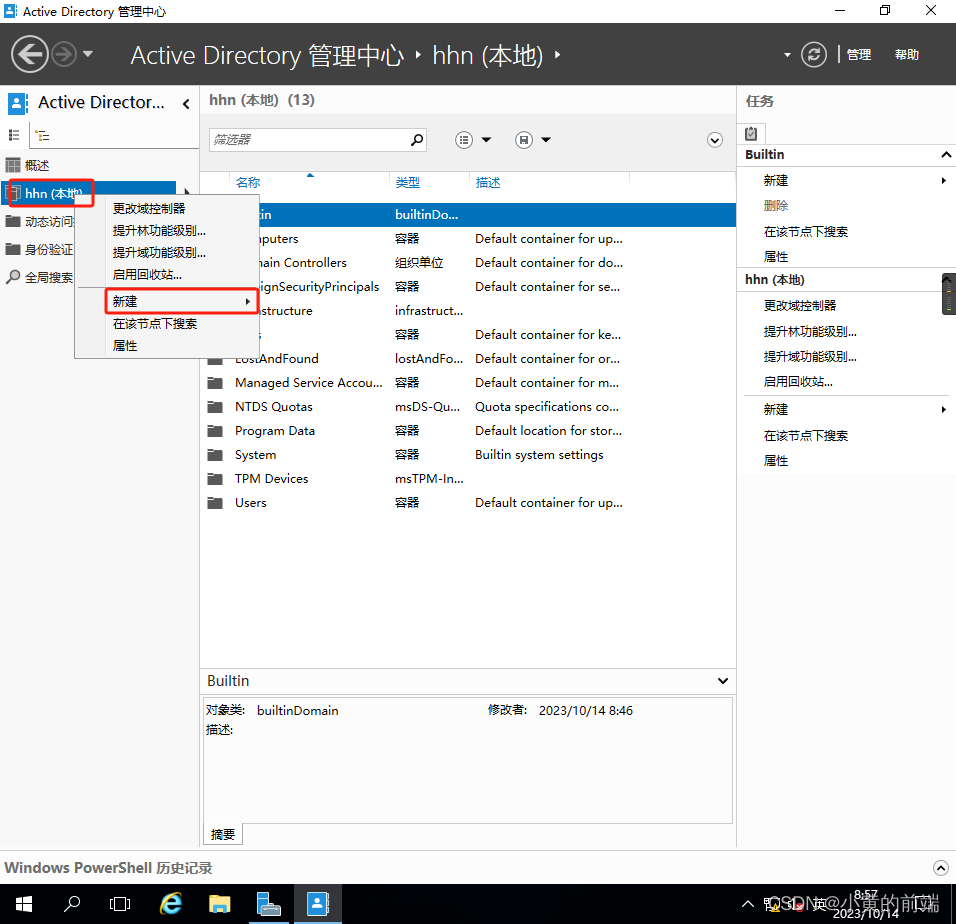Launch Internet Explorer from taskbar
The image size is (956, 924).
pyautogui.click(x=171, y=904)
